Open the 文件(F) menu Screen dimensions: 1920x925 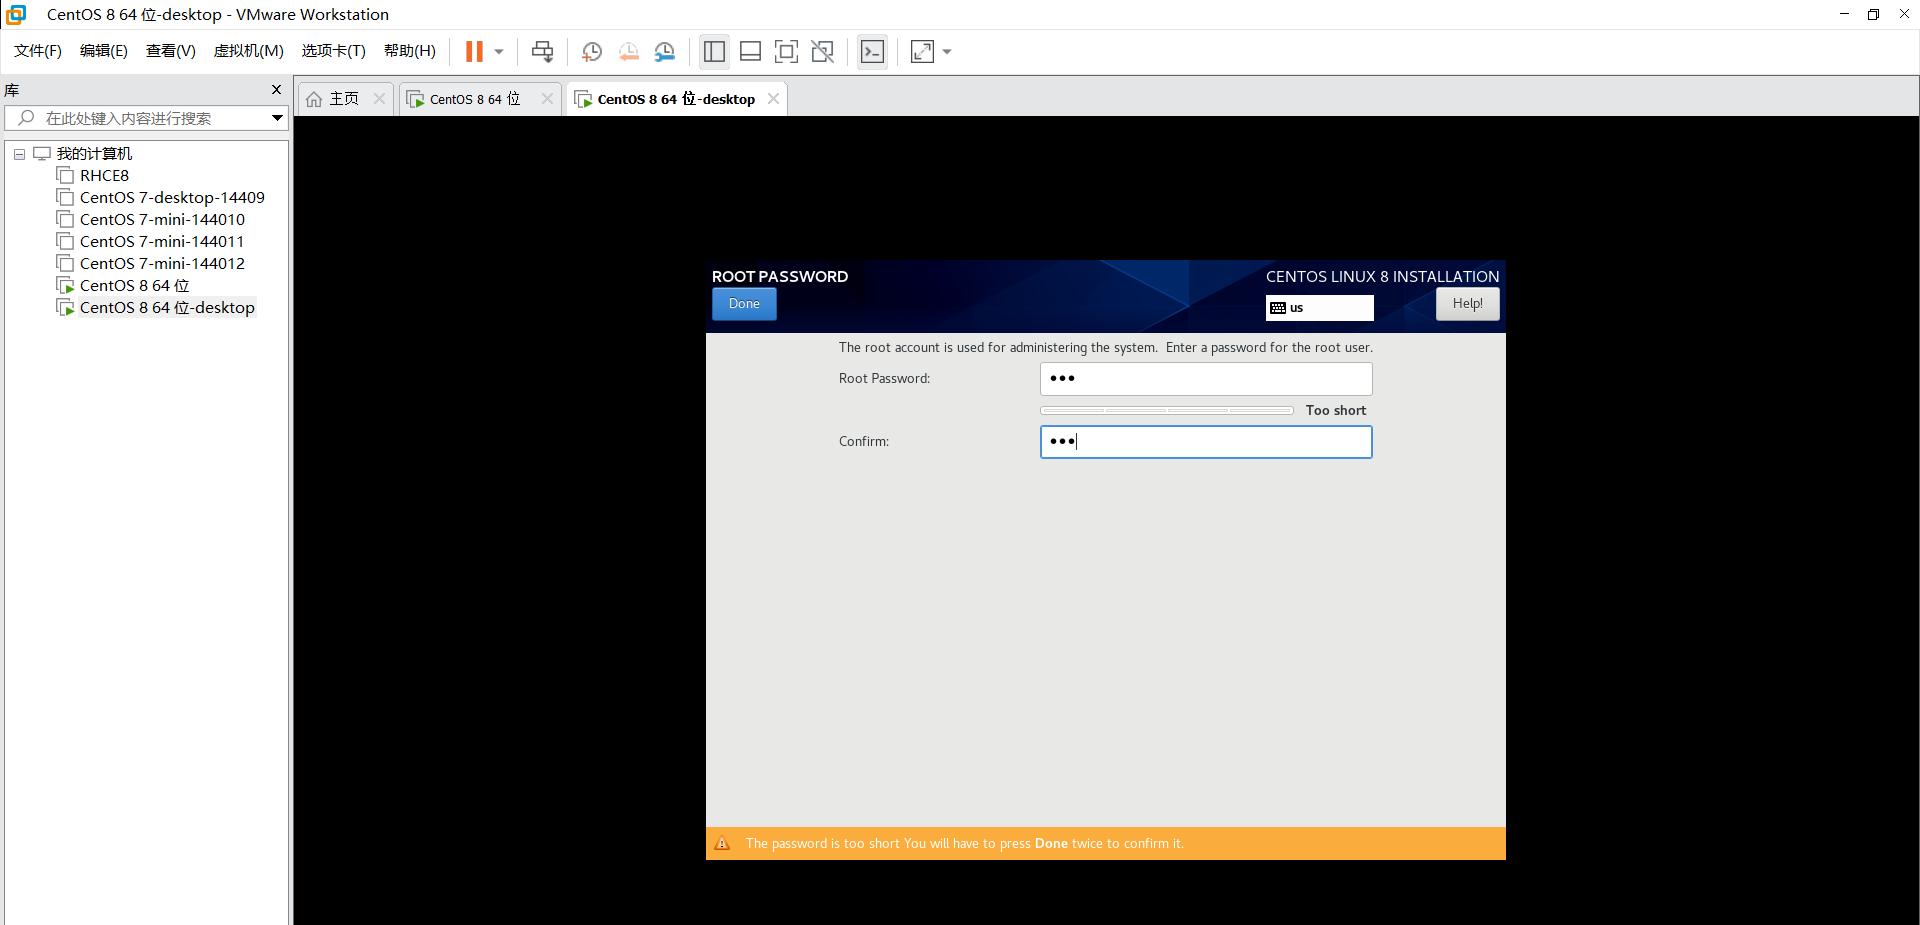[38, 51]
